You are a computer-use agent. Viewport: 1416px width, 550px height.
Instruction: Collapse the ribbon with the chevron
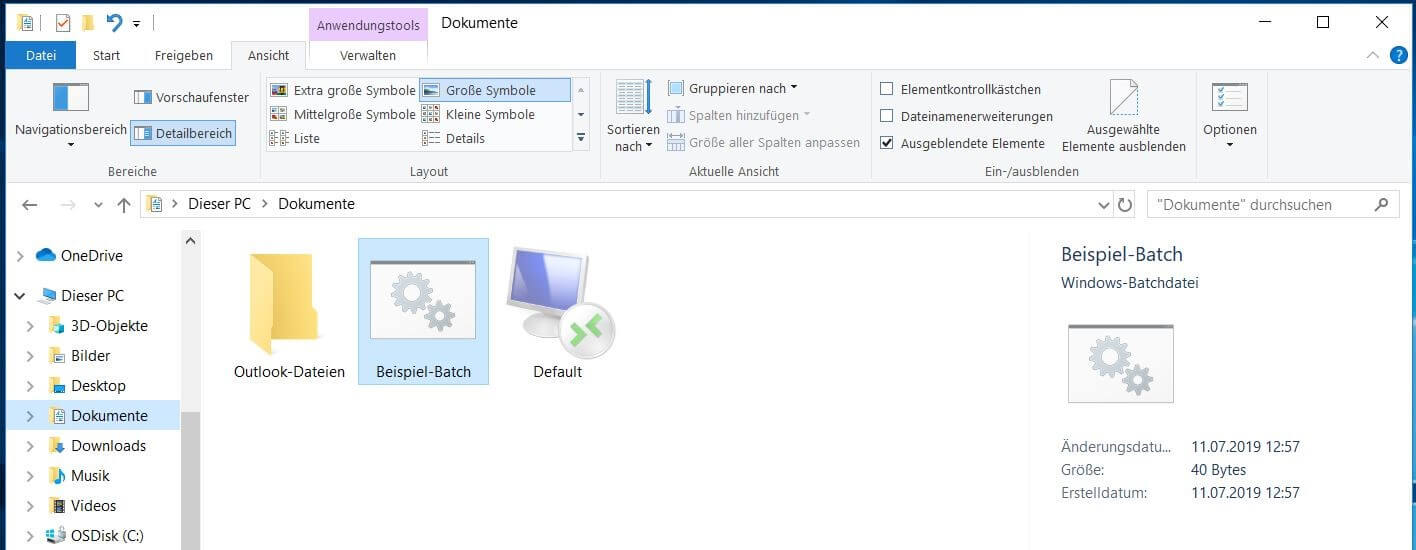pos(1373,55)
